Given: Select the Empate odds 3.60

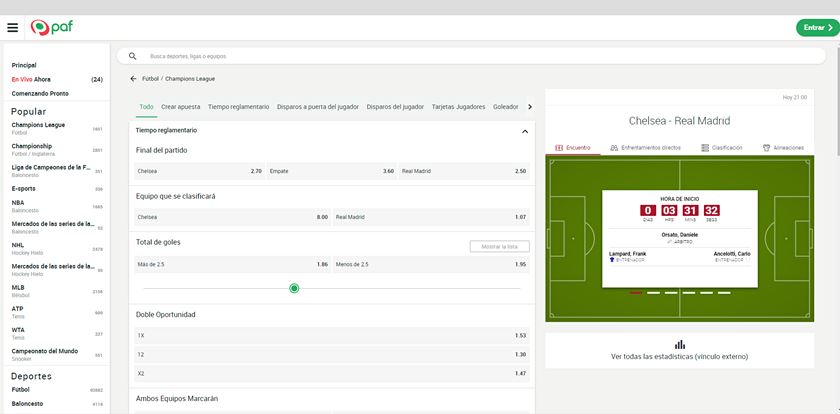Looking at the screenshot, I should pos(332,171).
